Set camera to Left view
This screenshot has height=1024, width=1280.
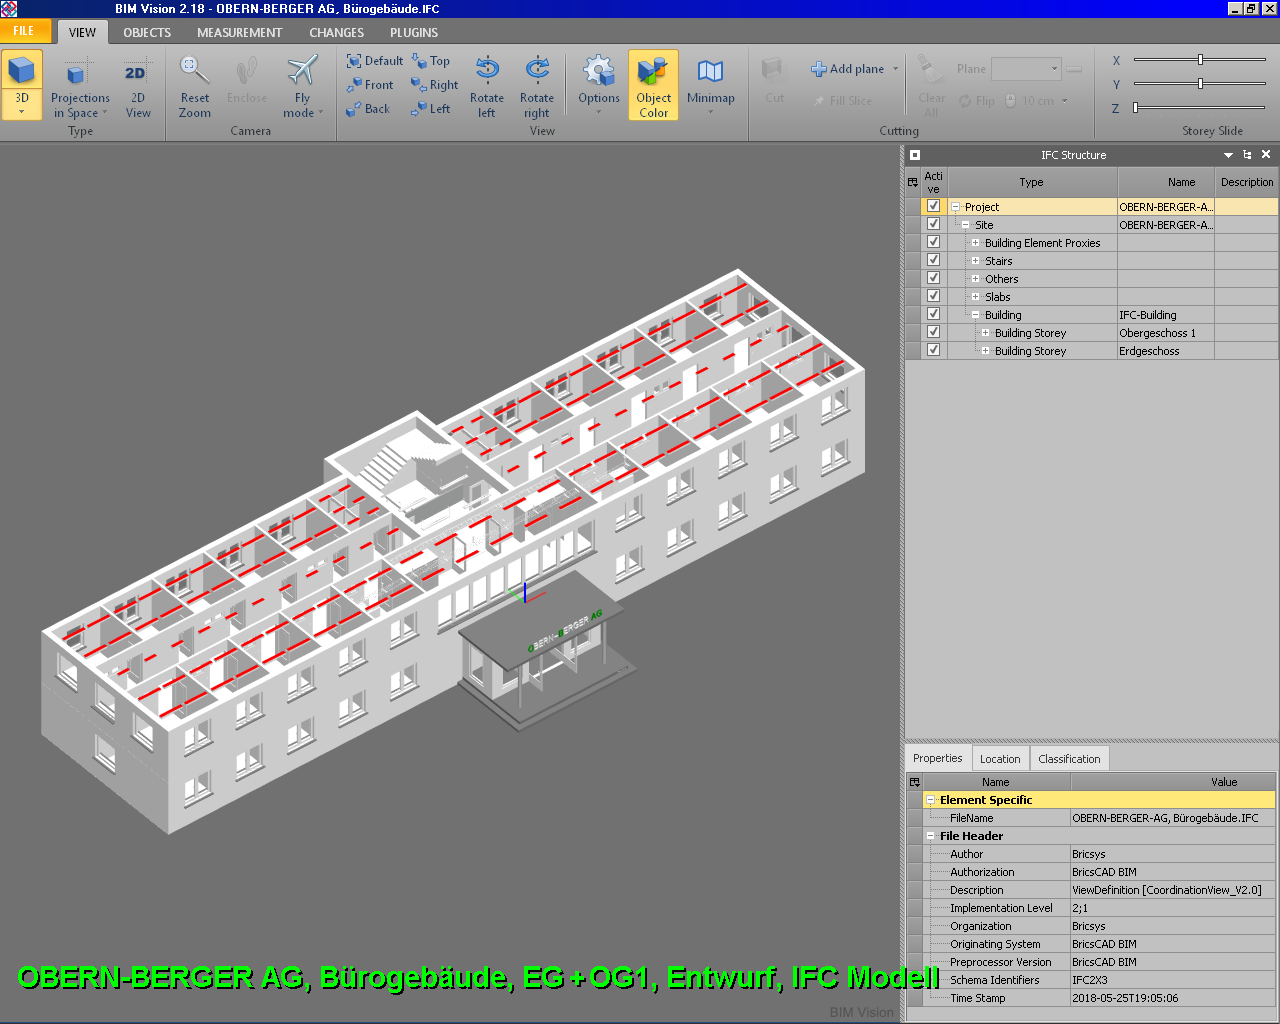coord(431,109)
